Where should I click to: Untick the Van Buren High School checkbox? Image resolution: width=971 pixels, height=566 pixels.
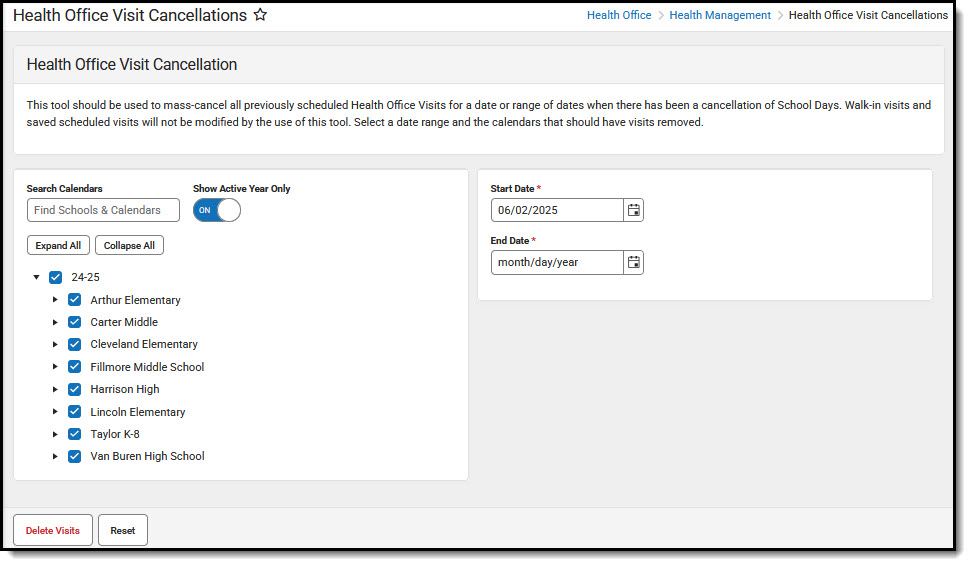75,456
